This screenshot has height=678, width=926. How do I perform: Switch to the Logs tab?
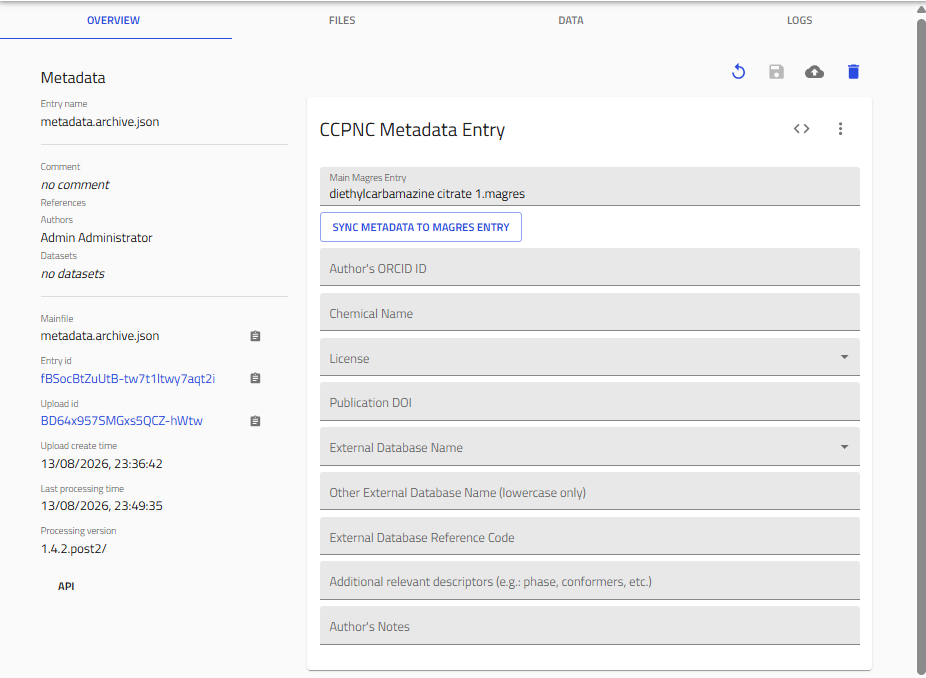click(x=799, y=20)
